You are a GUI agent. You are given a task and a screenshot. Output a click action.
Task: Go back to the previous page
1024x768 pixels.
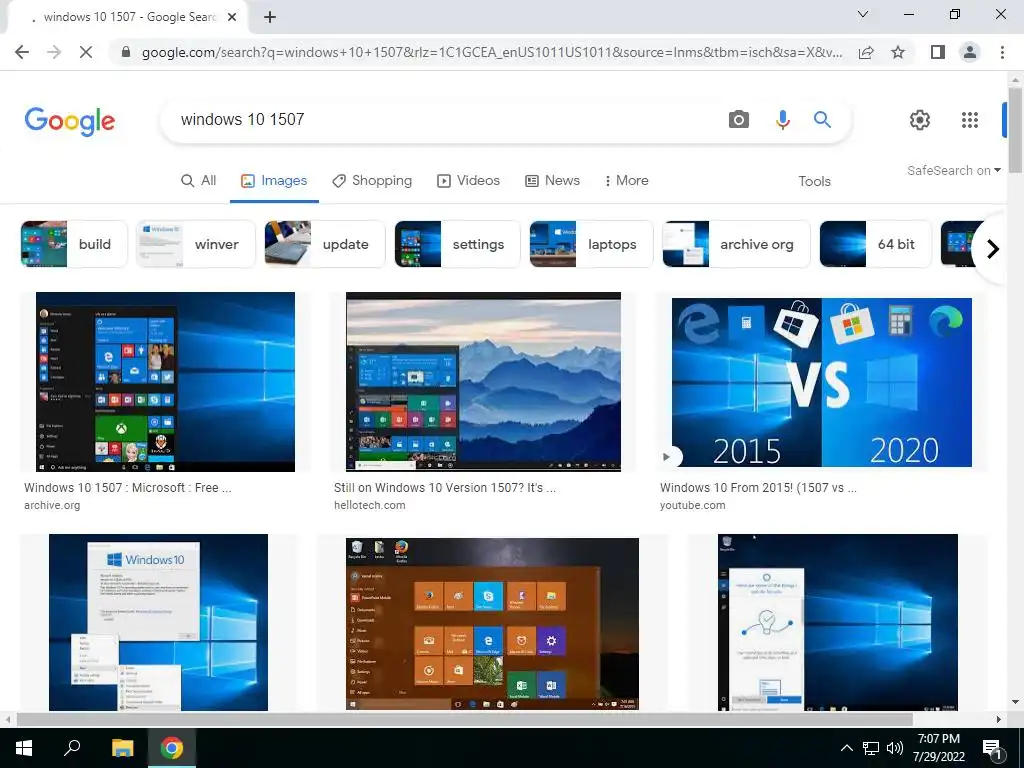[22, 52]
